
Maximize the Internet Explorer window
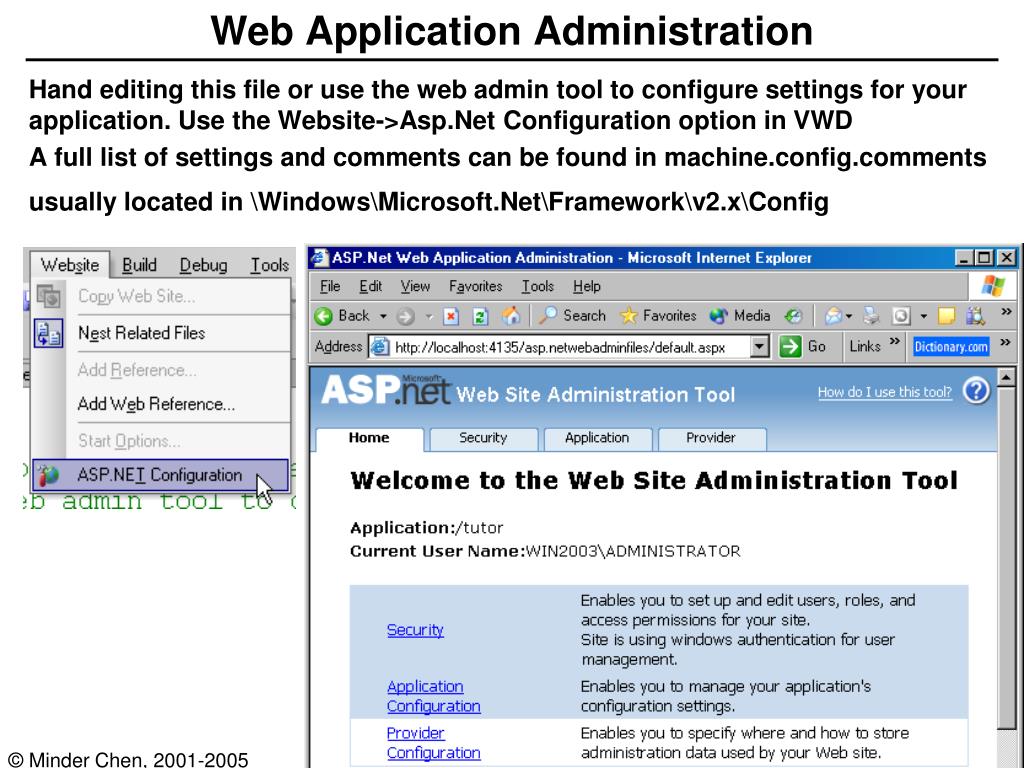point(984,258)
